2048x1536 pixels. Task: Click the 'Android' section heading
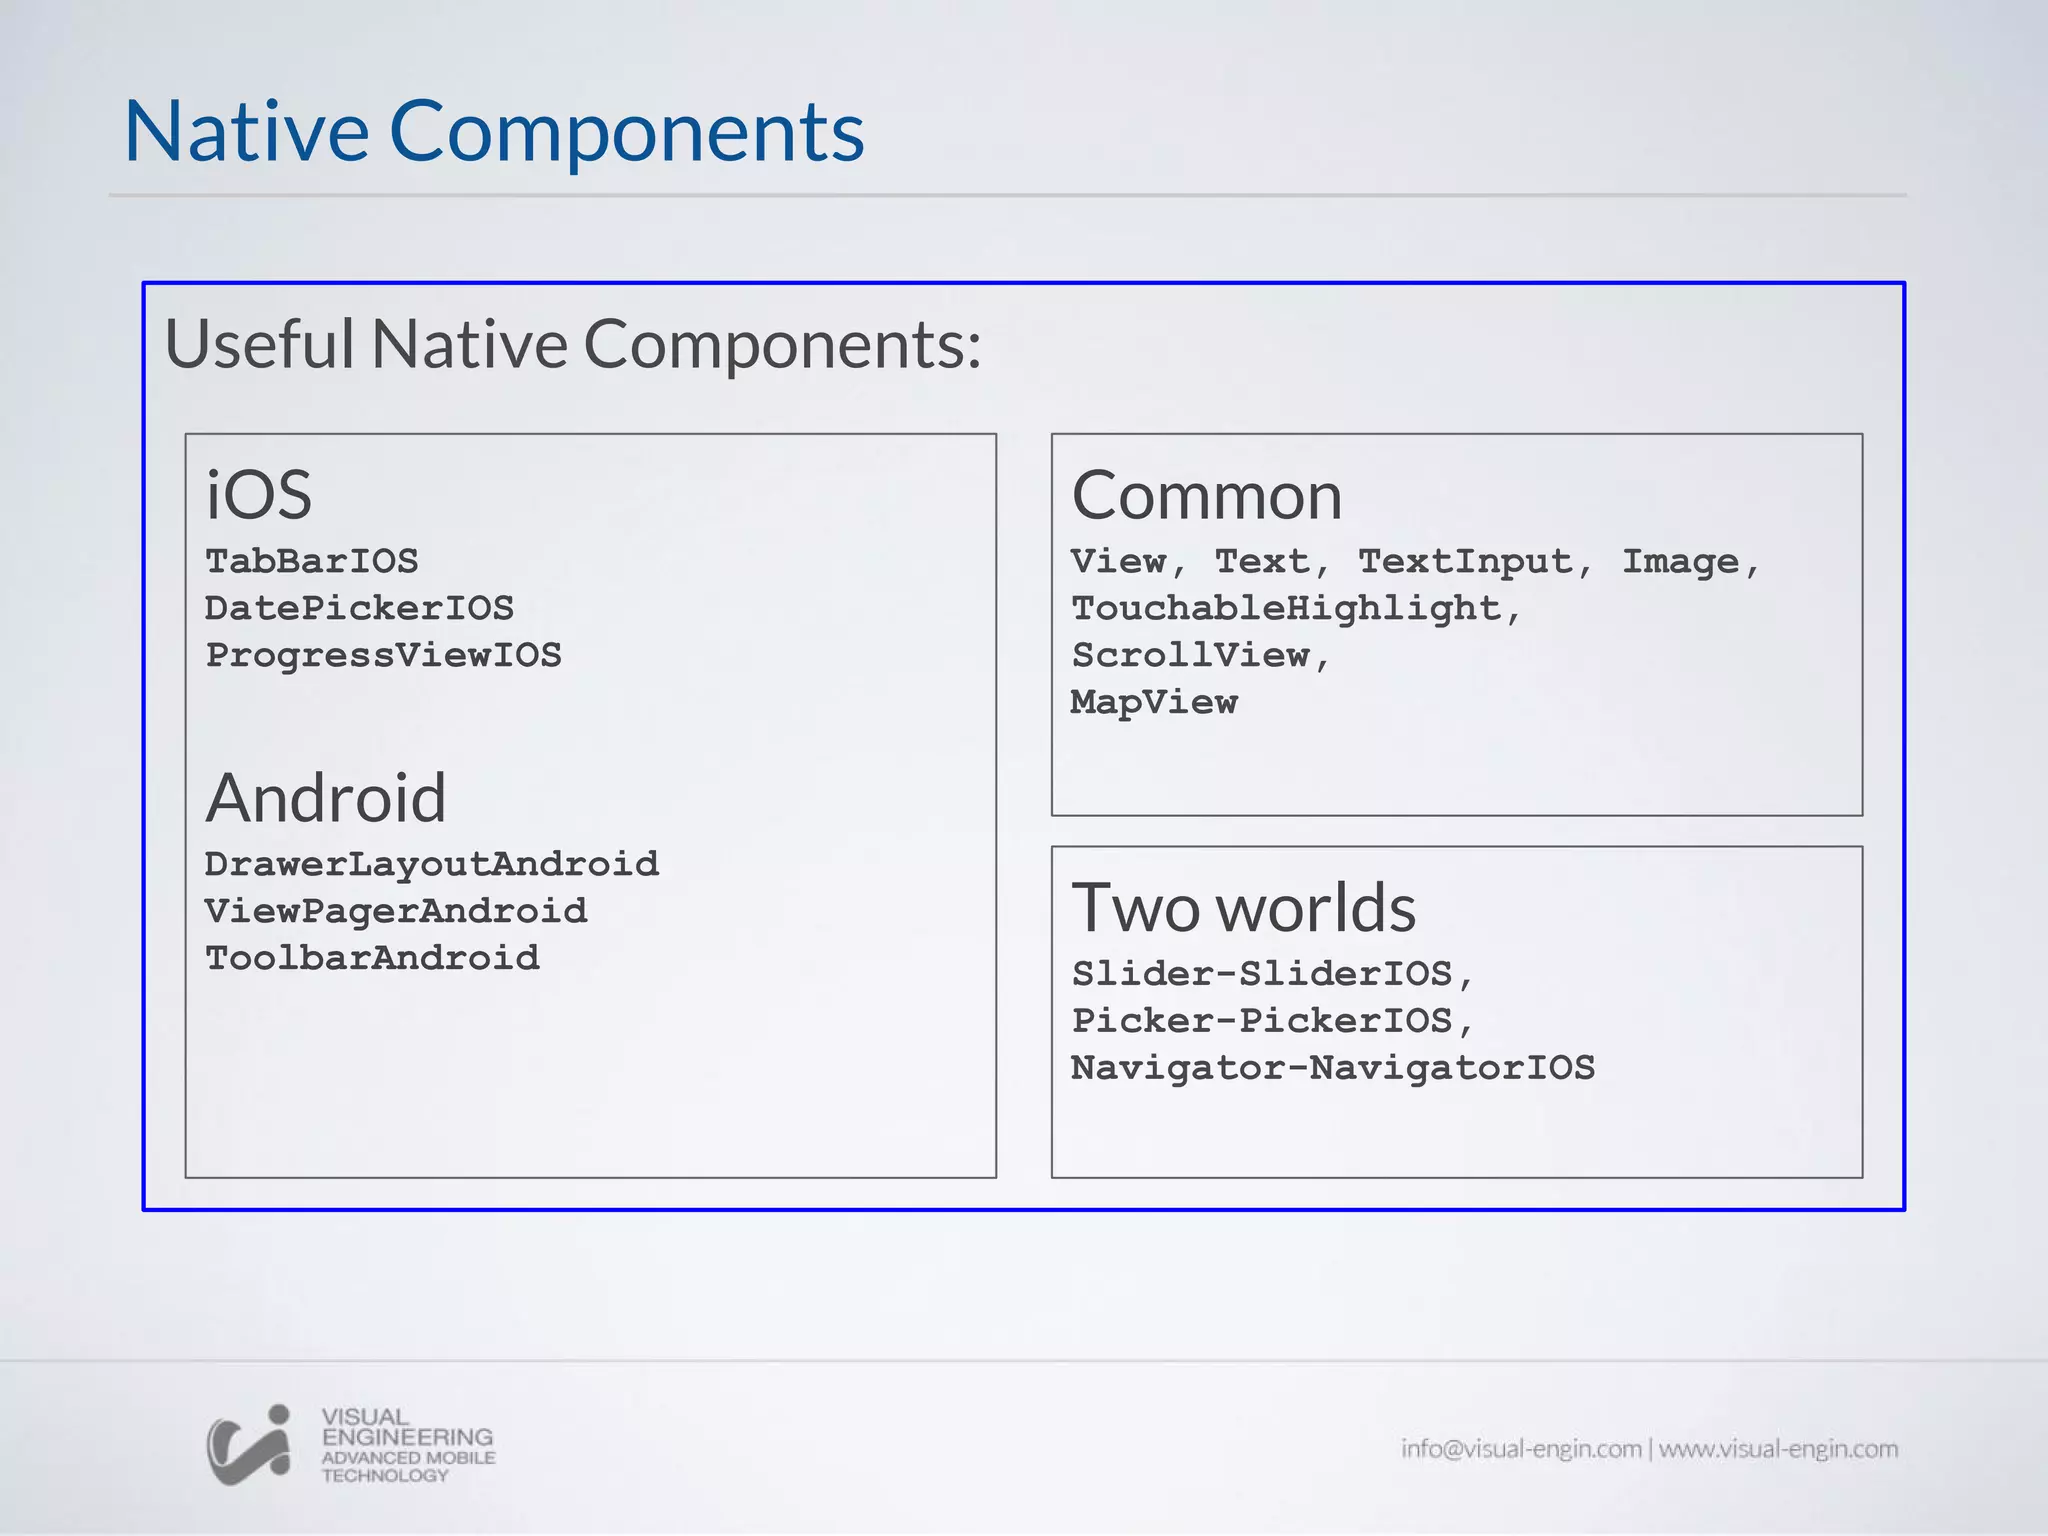[326, 797]
